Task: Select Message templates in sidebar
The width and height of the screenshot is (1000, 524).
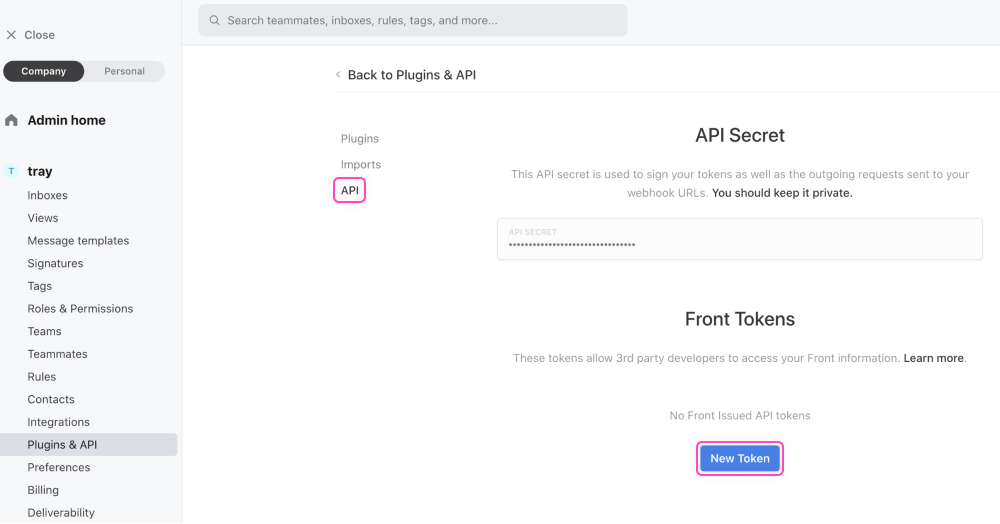Action: 78,241
